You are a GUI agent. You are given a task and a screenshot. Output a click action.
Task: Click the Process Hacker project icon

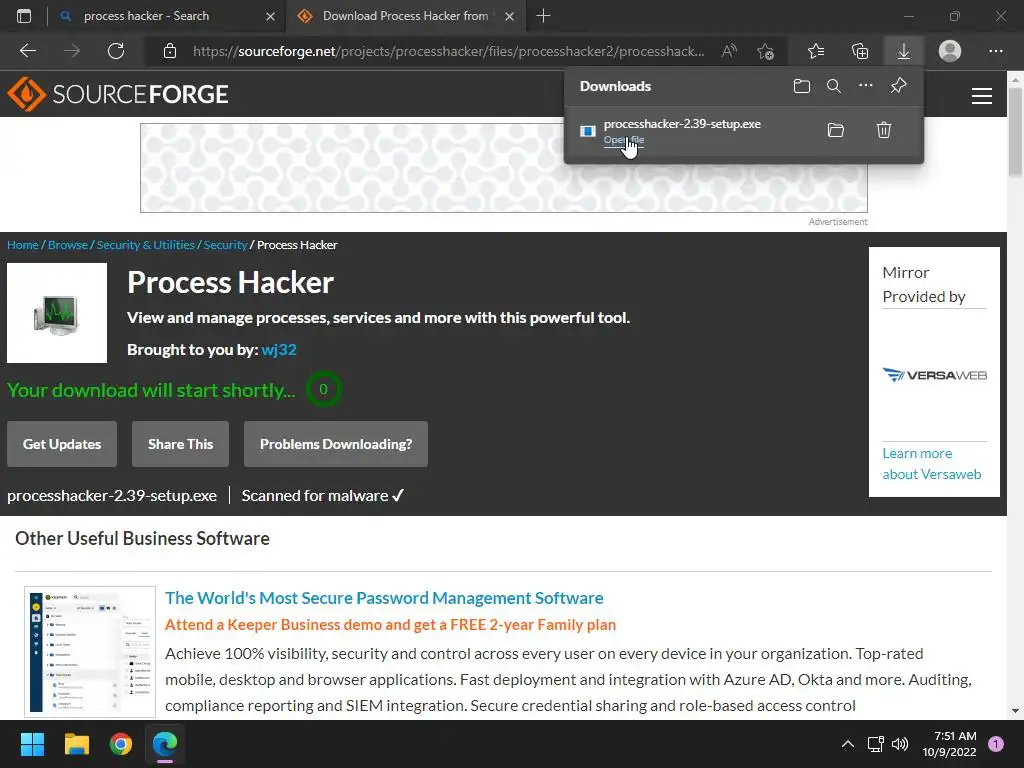click(x=57, y=313)
